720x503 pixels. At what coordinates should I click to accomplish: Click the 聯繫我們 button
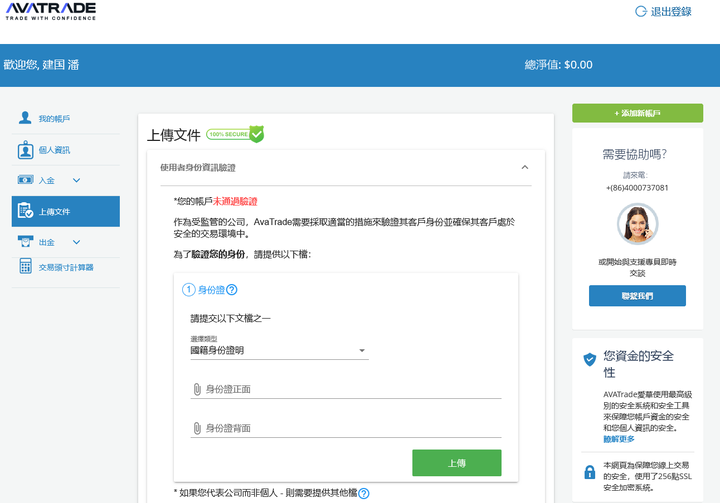(637, 296)
